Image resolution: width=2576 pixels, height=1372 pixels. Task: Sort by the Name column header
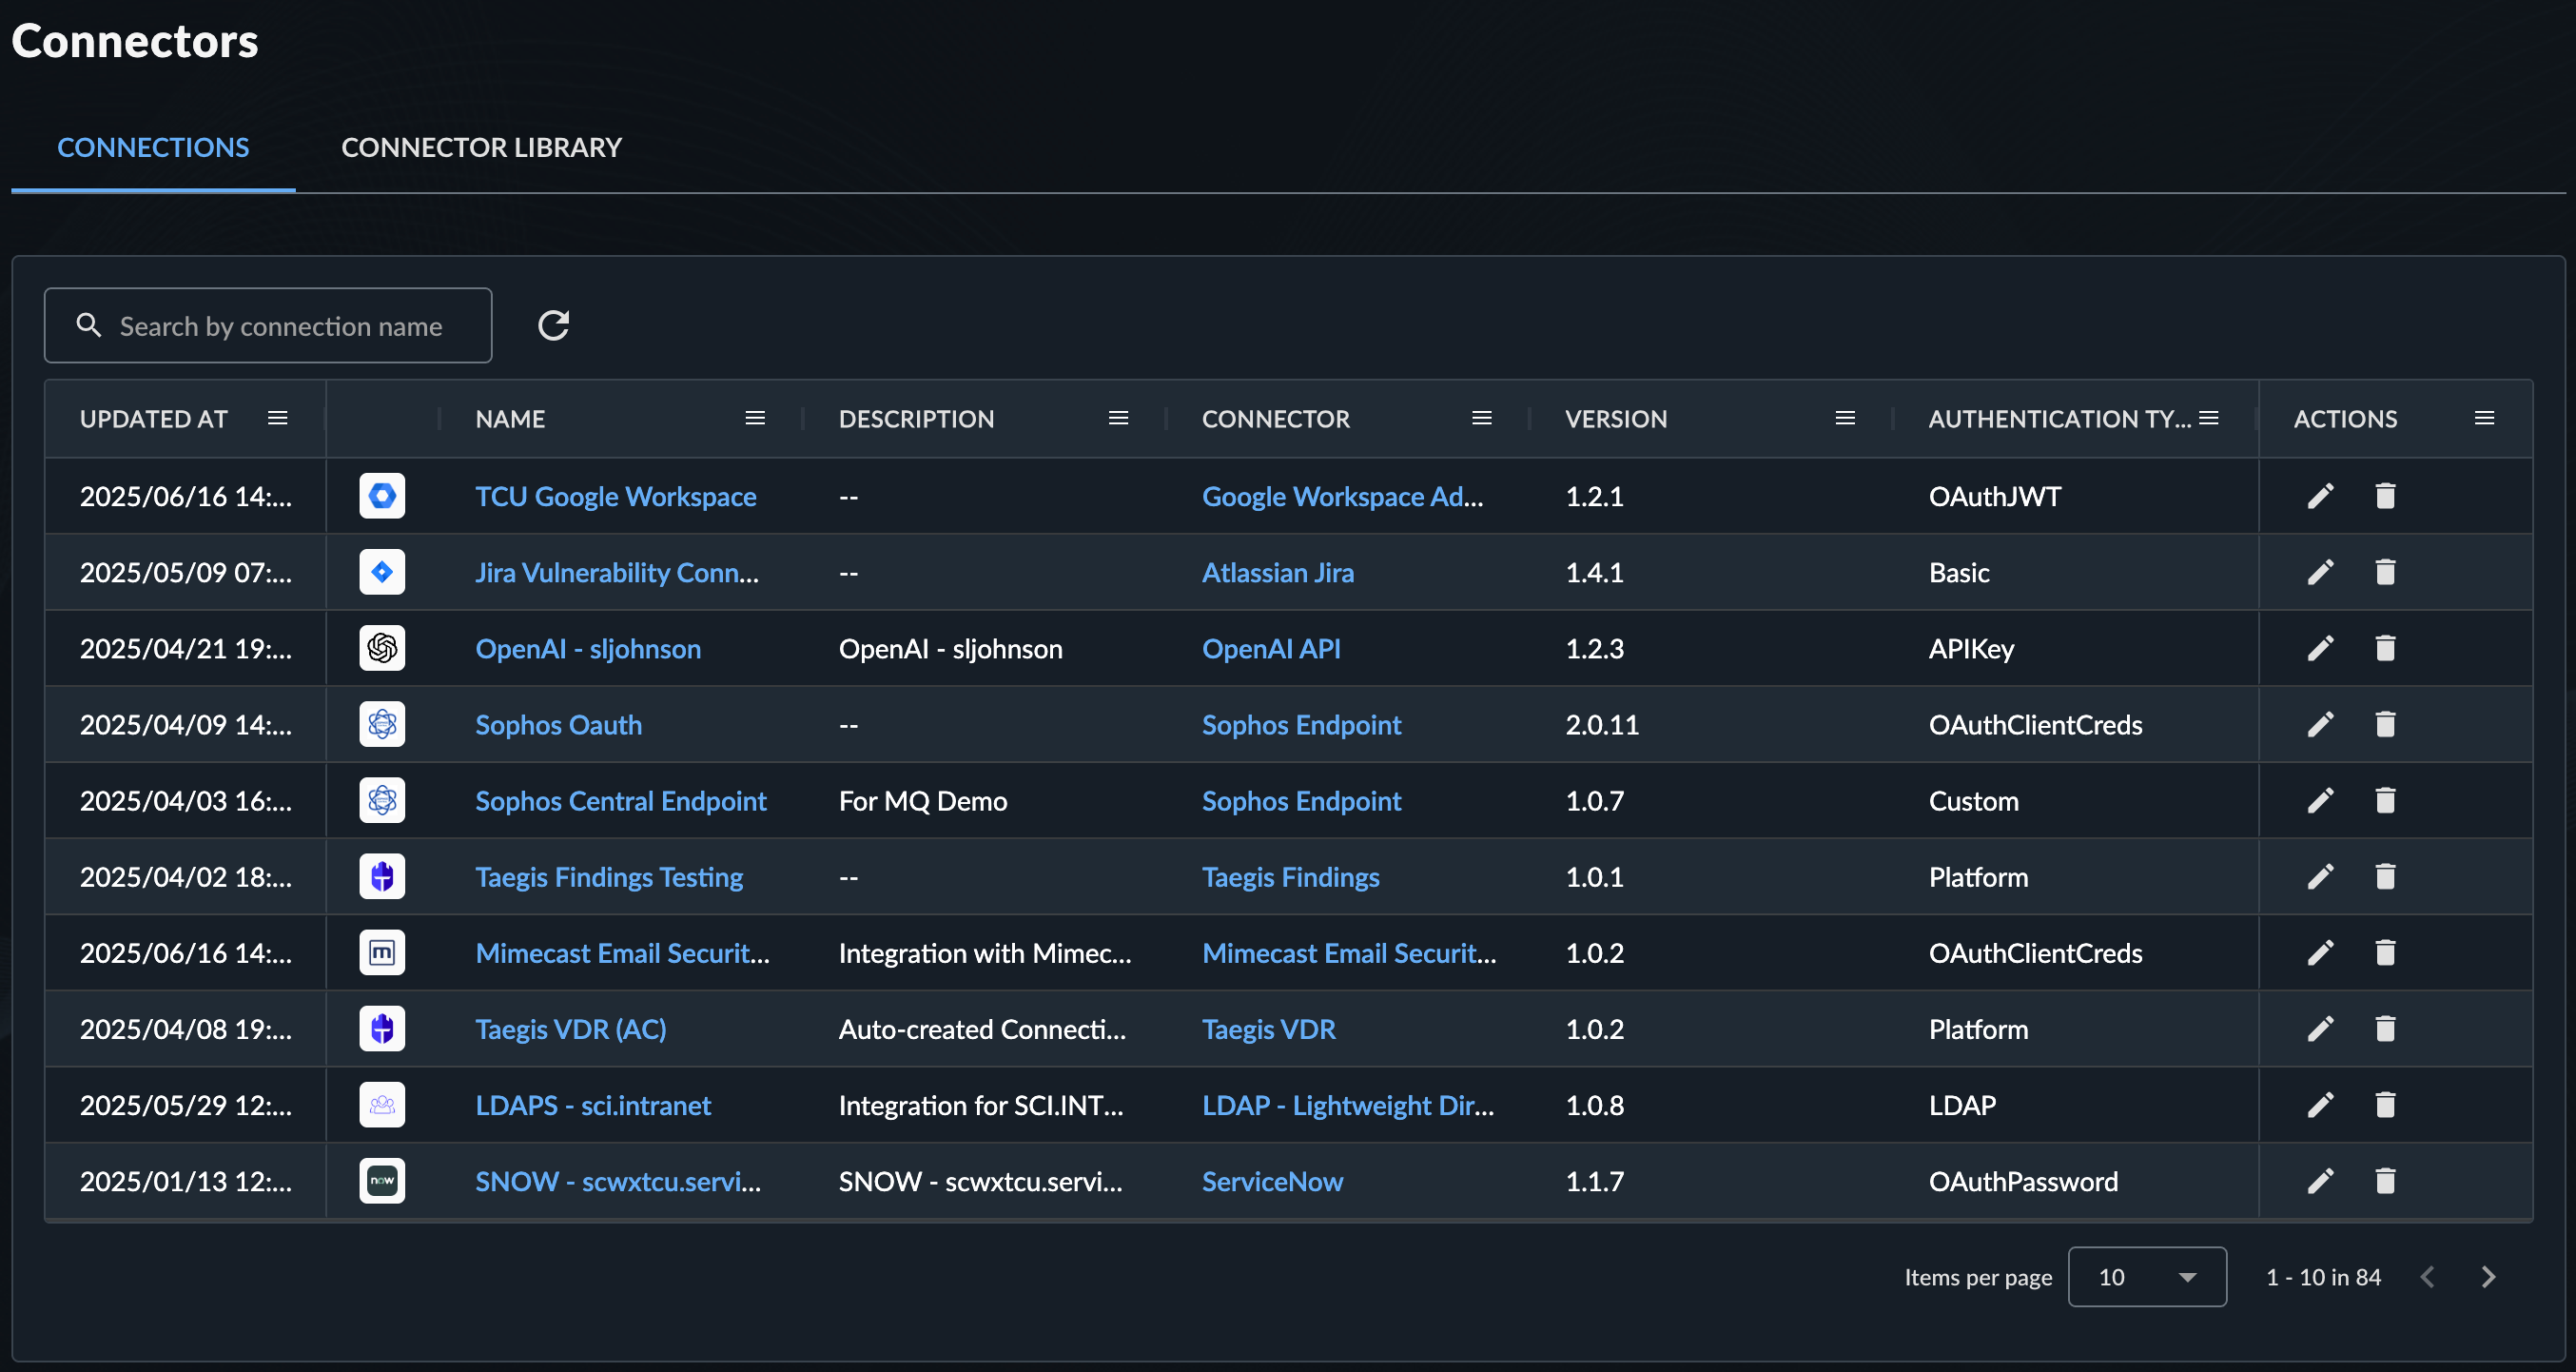click(510, 418)
